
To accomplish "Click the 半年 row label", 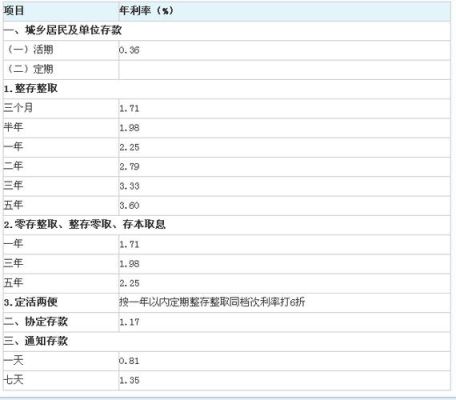I will (13, 127).
